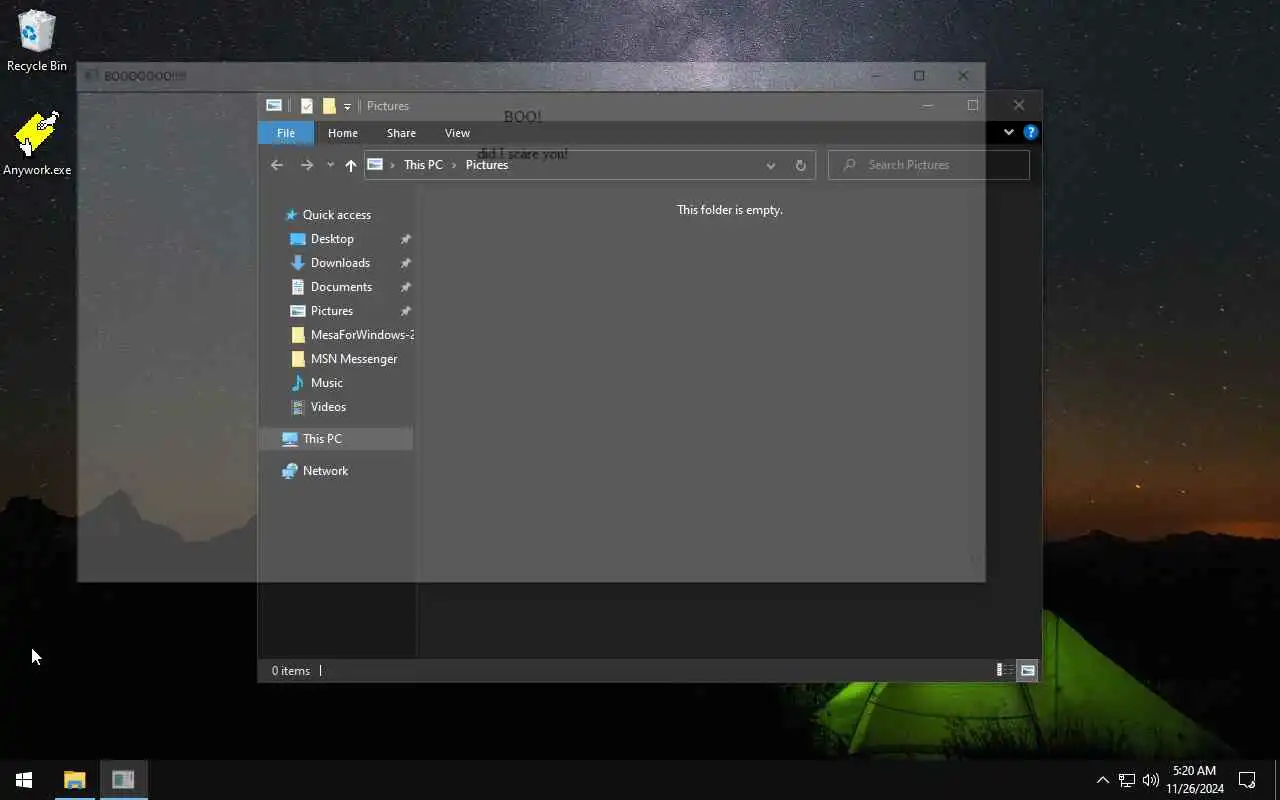
Task: Click the Properties quick access toolbar icon
Action: click(307, 106)
